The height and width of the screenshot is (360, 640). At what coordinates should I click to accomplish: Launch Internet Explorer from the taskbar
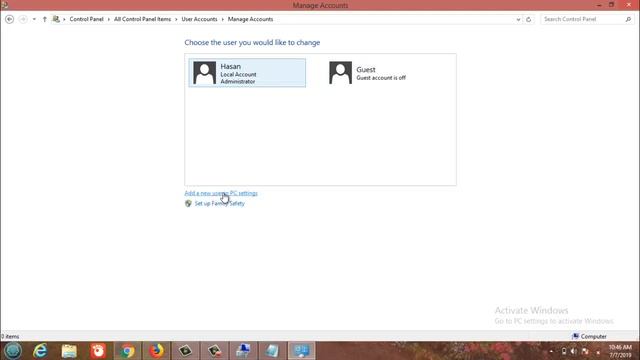click(40, 351)
